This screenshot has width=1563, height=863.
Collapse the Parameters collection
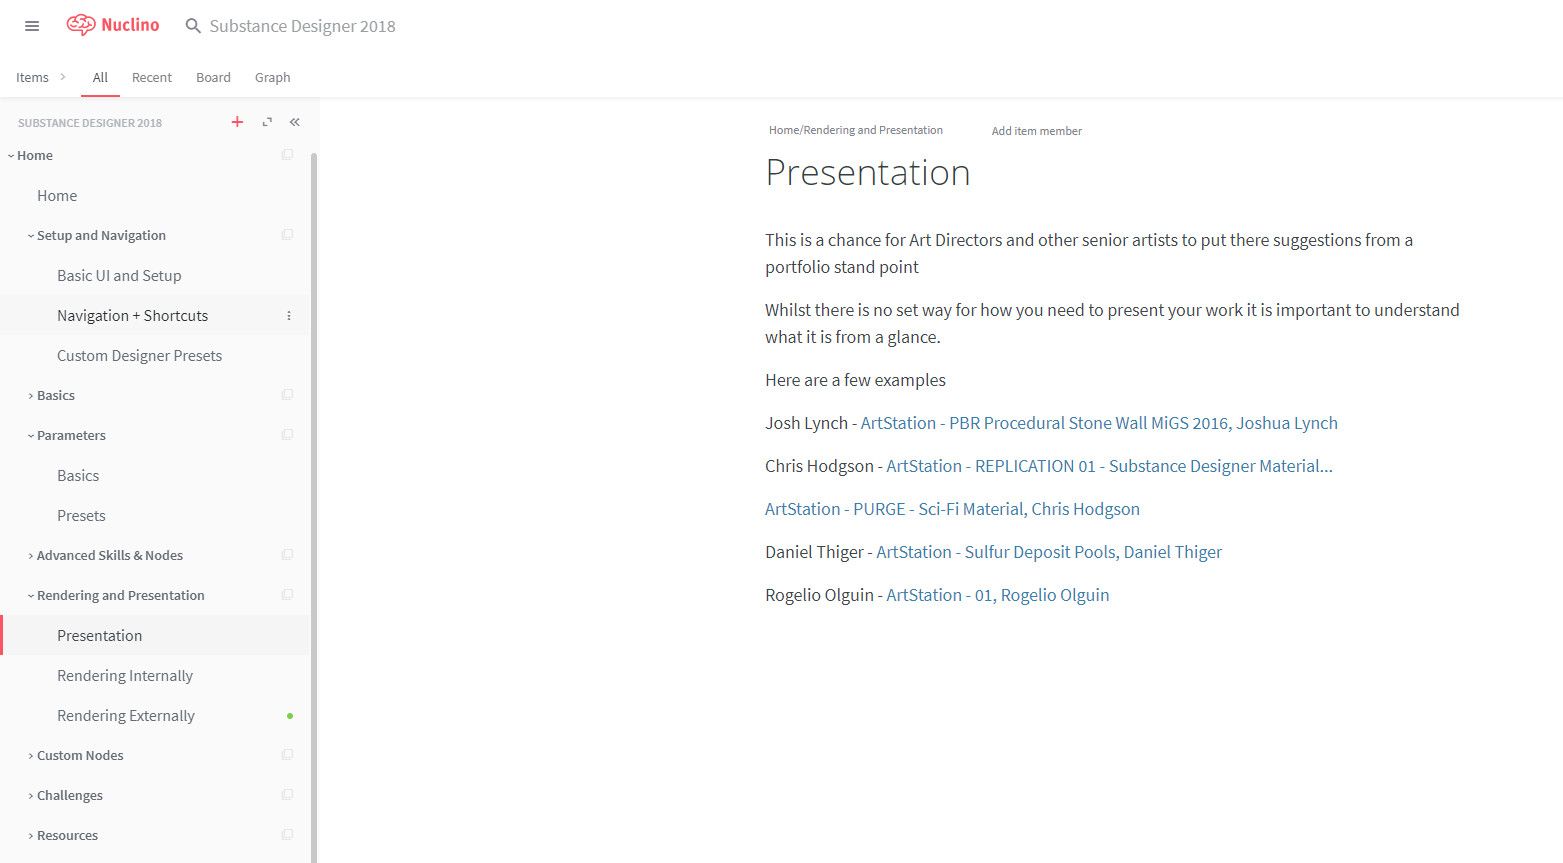[x=31, y=436]
